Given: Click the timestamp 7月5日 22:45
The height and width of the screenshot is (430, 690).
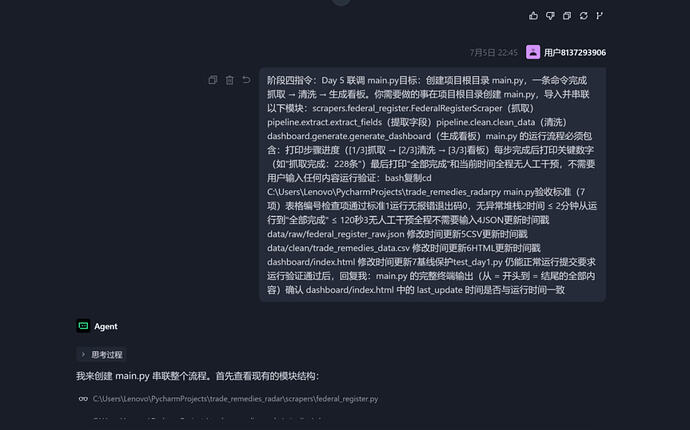Looking at the screenshot, I should (493, 52).
